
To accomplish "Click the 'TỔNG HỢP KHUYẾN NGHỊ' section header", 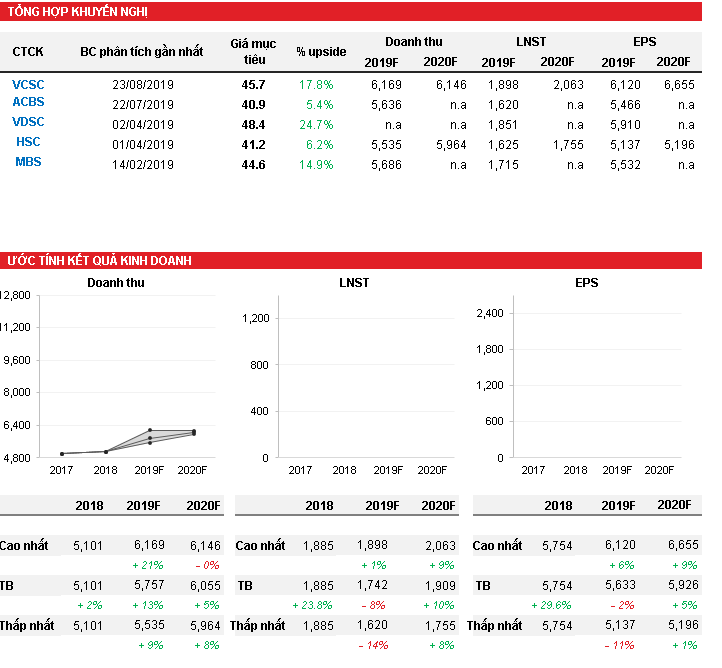I will coord(78,12).
